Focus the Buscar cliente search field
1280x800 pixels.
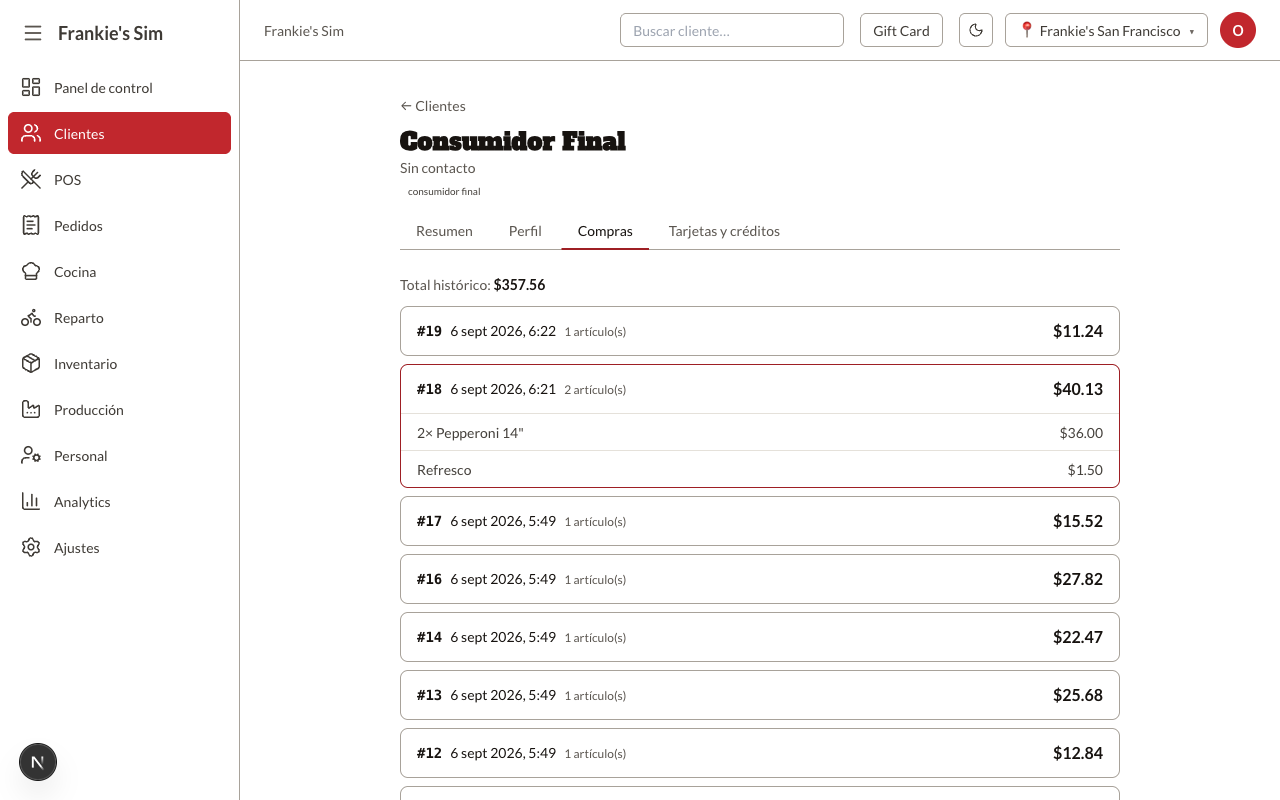point(732,30)
